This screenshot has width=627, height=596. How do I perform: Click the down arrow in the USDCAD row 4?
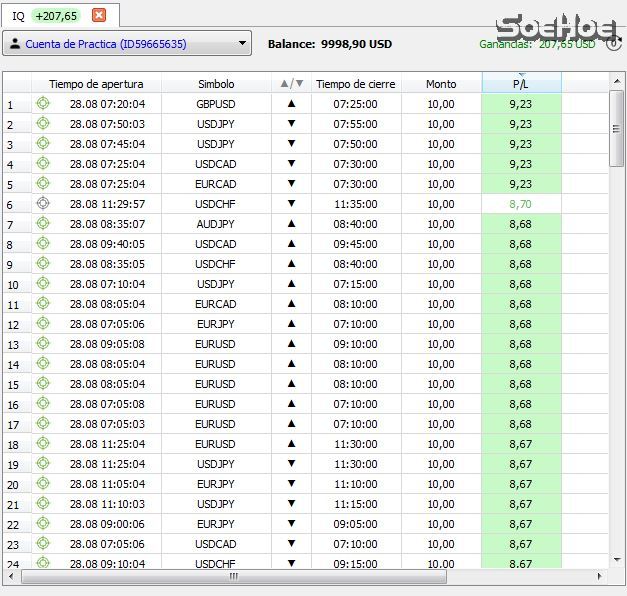pos(291,163)
